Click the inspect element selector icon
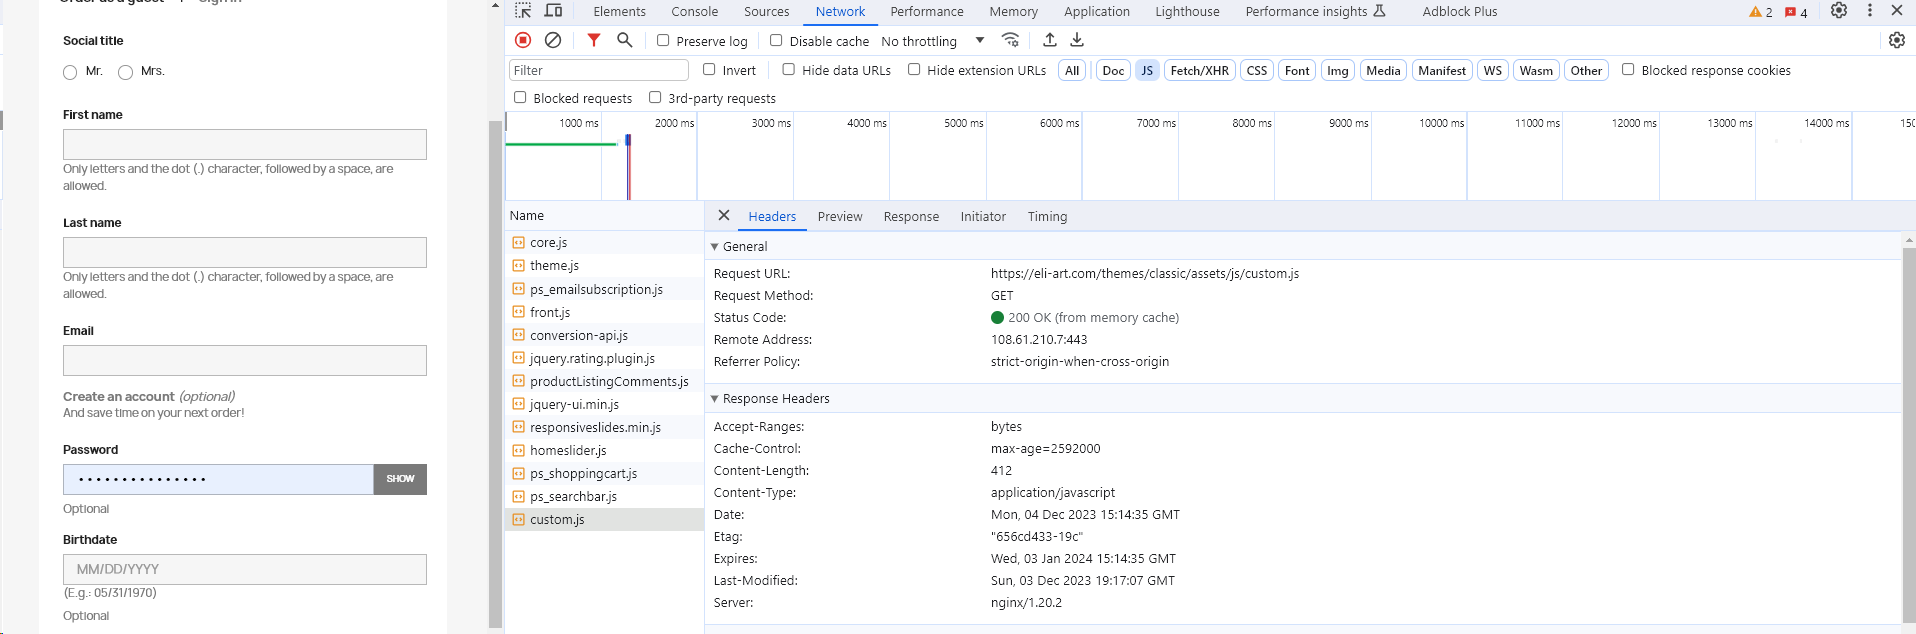 coord(523,11)
